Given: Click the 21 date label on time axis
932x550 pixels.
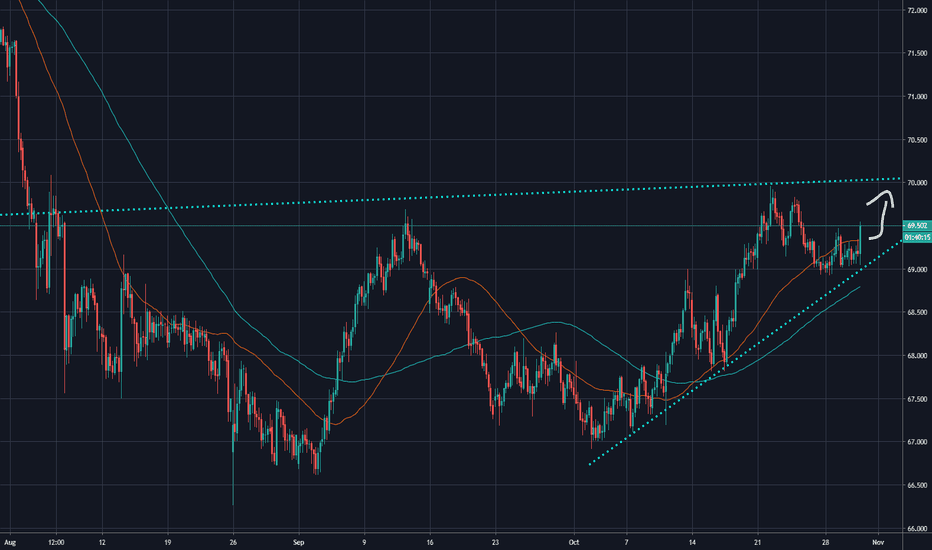Looking at the screenshot, I should (756, 542).
